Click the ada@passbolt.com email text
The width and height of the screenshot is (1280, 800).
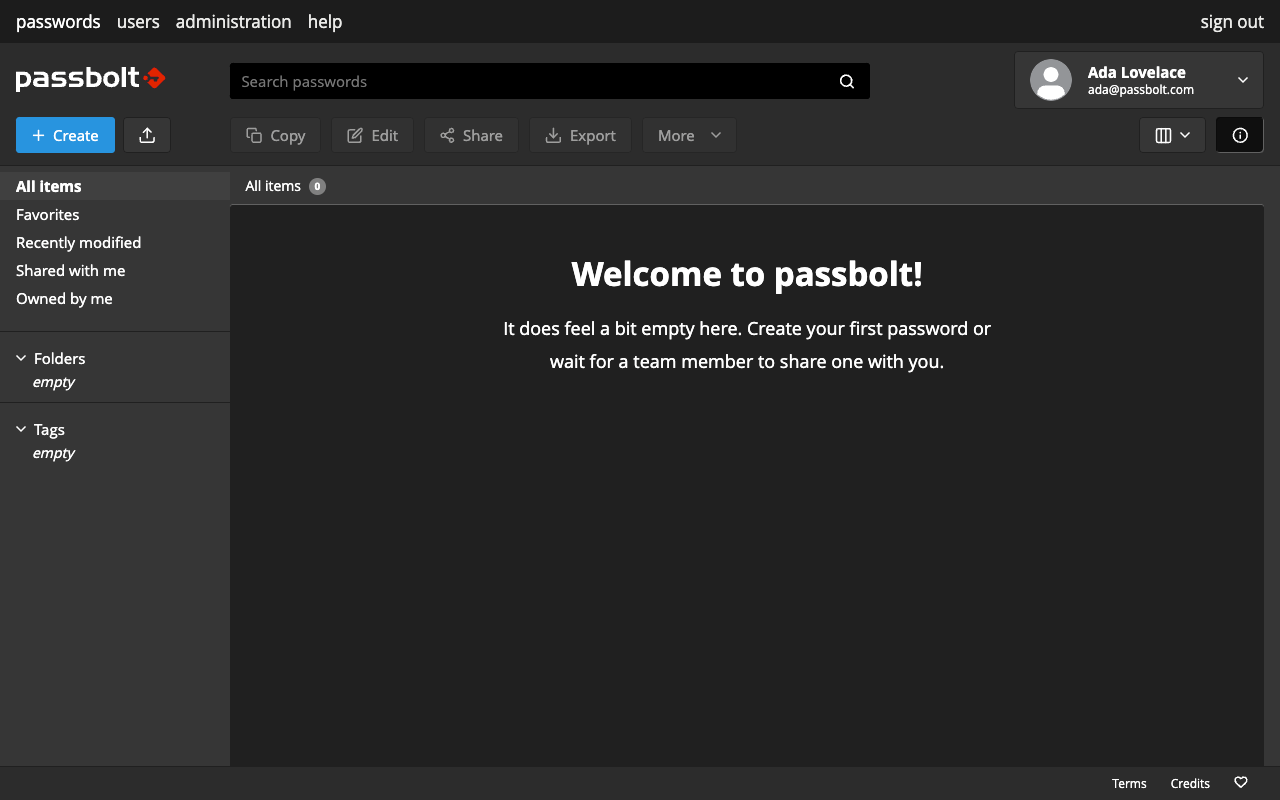tap(1141, 90)
